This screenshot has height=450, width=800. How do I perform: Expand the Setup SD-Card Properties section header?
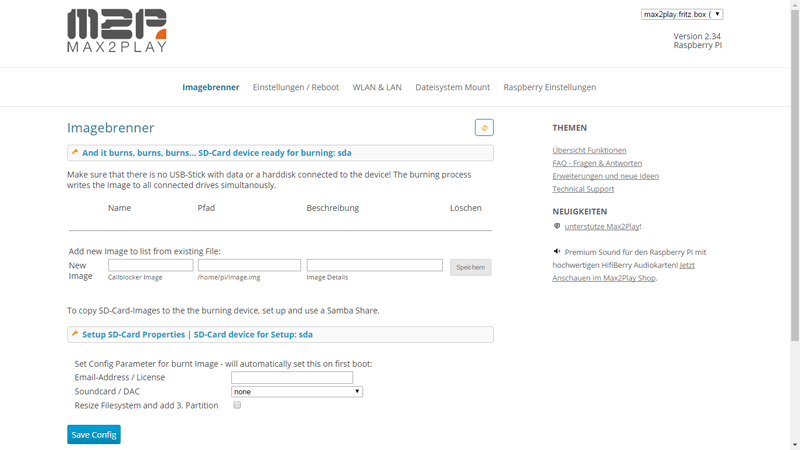click(x=280, y=335)
